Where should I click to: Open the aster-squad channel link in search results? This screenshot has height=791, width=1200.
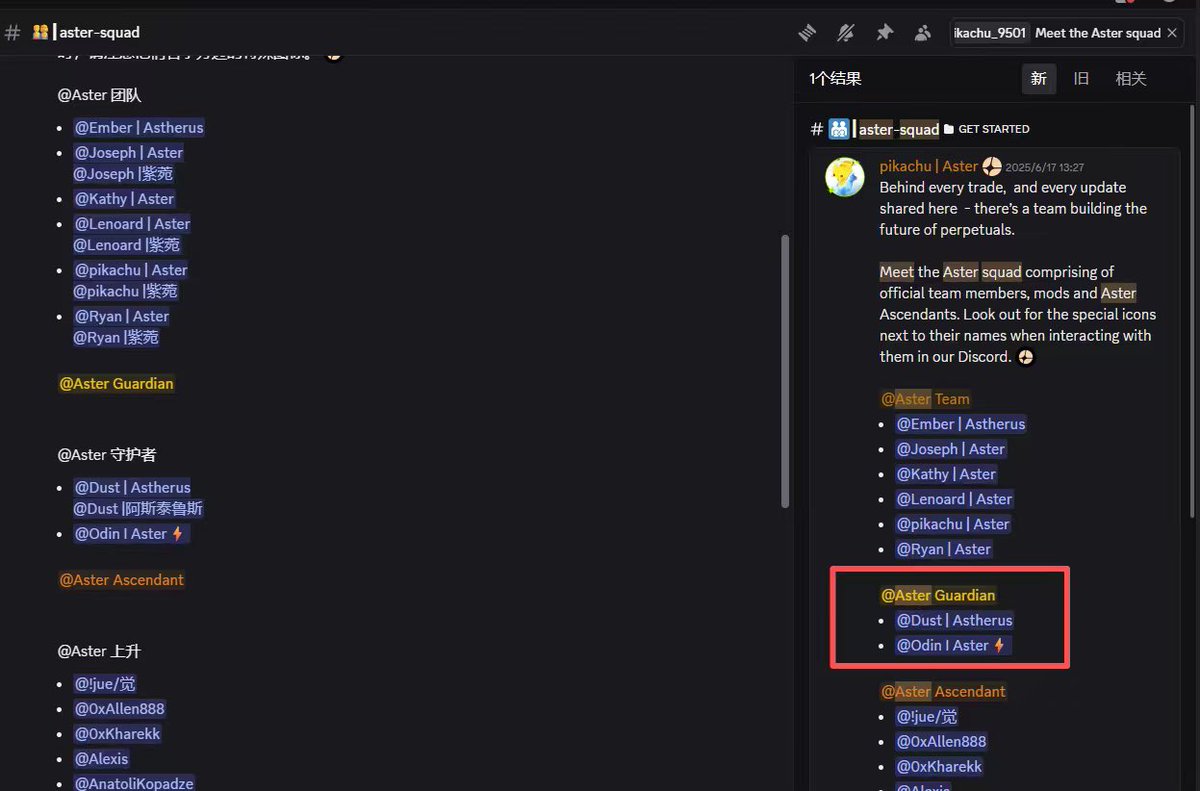(898, 129)
